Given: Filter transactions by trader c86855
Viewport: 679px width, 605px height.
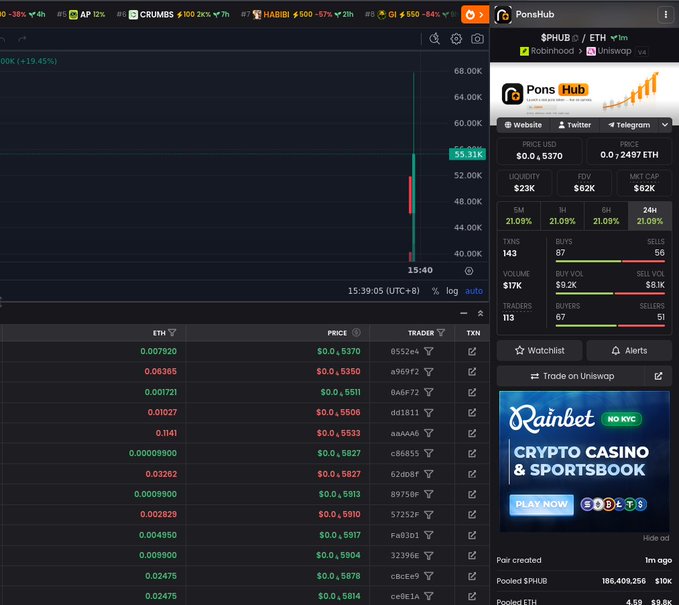Looking at the screenshot, I should point(429,453).
